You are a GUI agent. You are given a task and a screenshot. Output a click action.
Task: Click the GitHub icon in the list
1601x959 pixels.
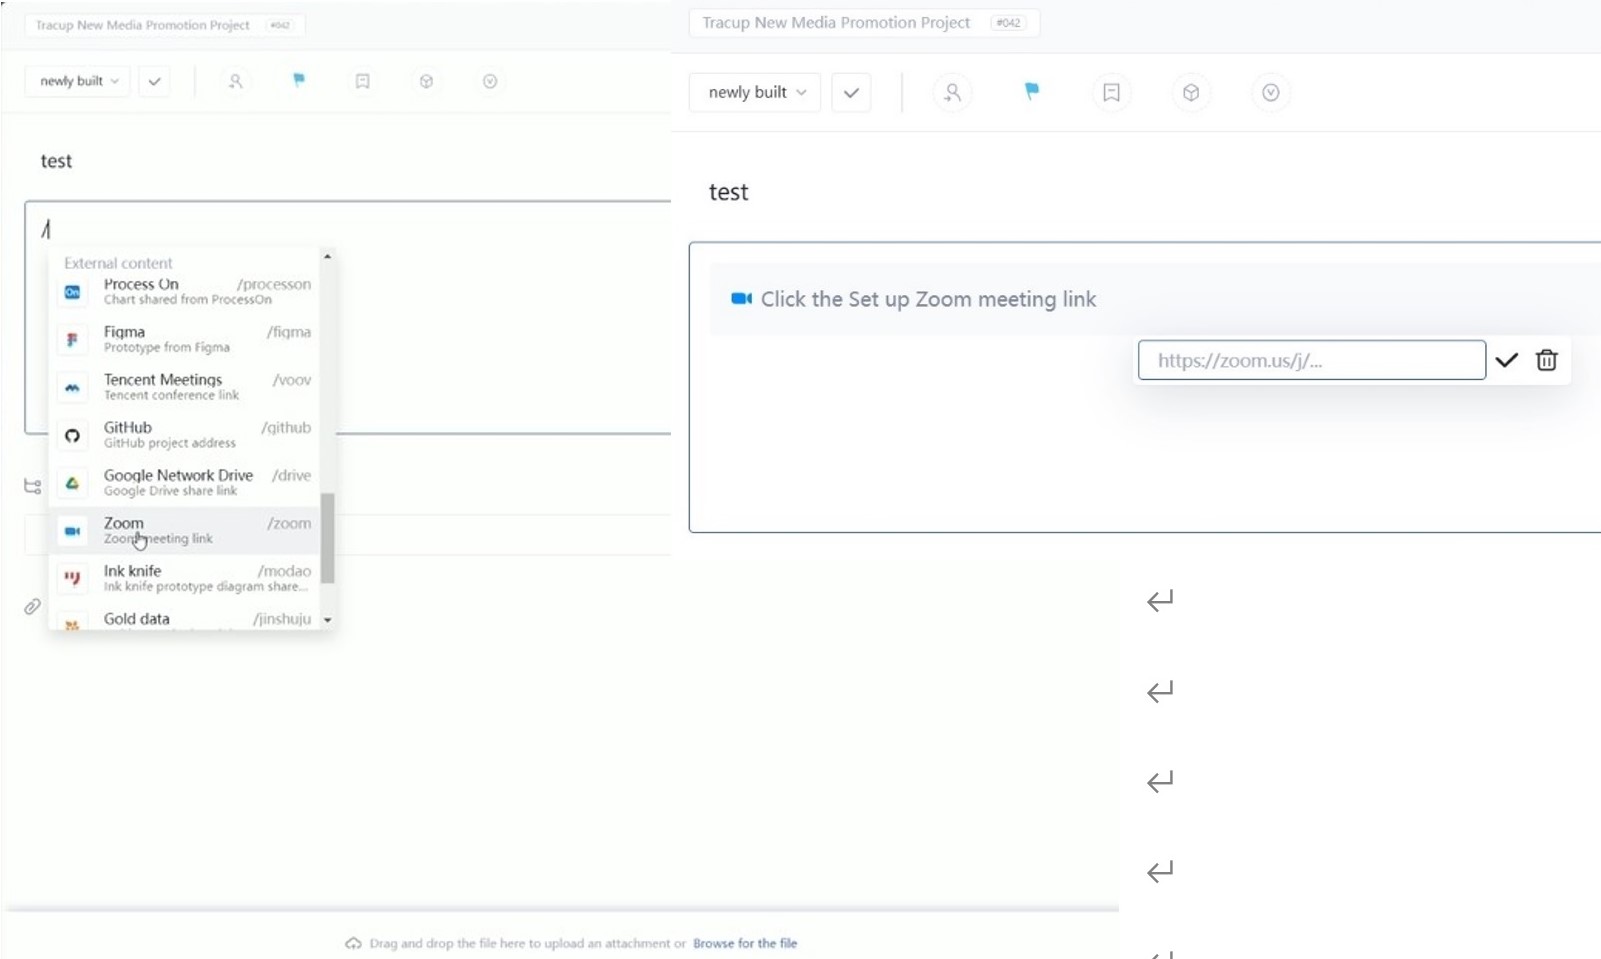(x=72, y=435)
